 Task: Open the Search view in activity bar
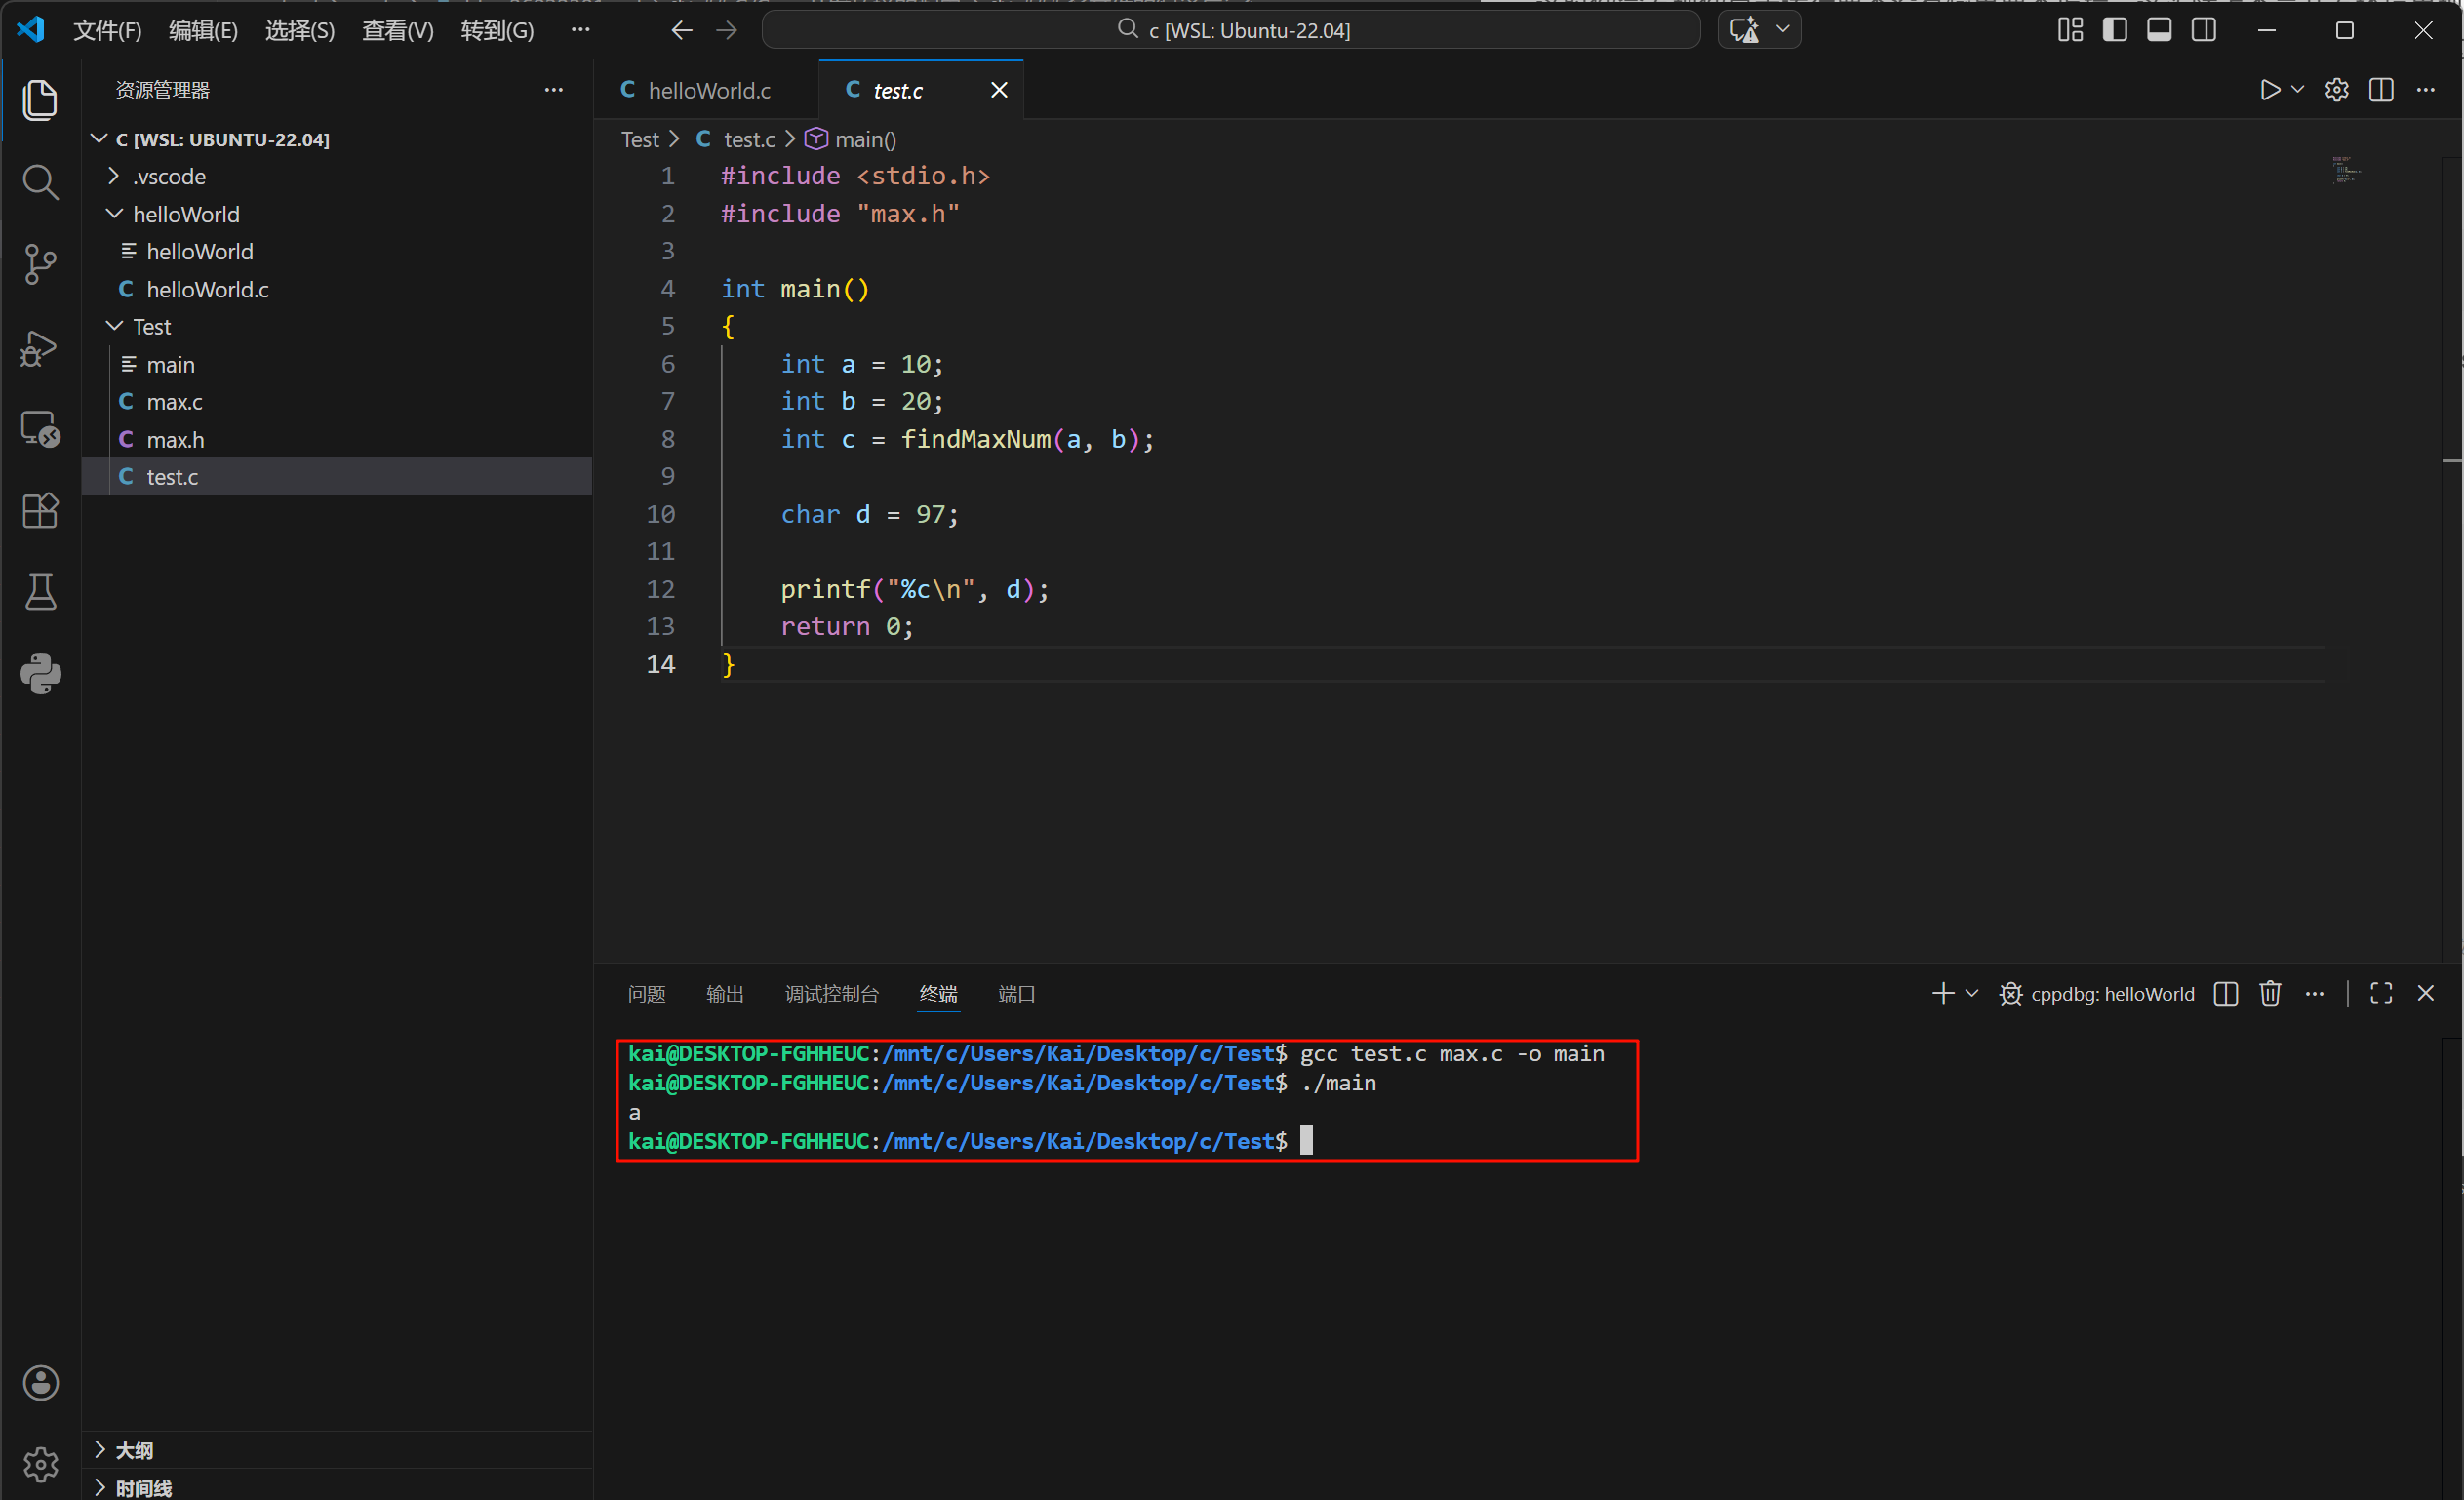point(40,182)
